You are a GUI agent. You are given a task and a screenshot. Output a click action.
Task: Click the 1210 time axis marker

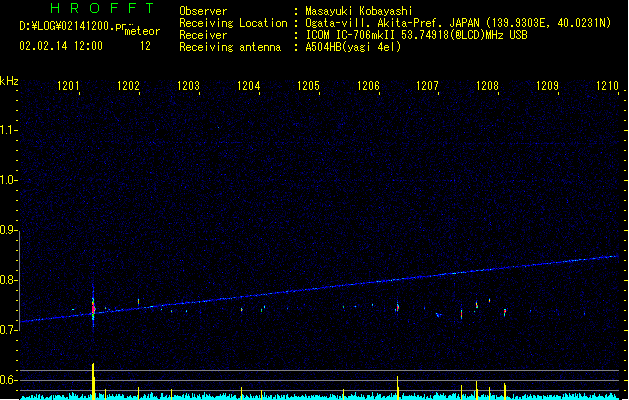pos(608,85)
